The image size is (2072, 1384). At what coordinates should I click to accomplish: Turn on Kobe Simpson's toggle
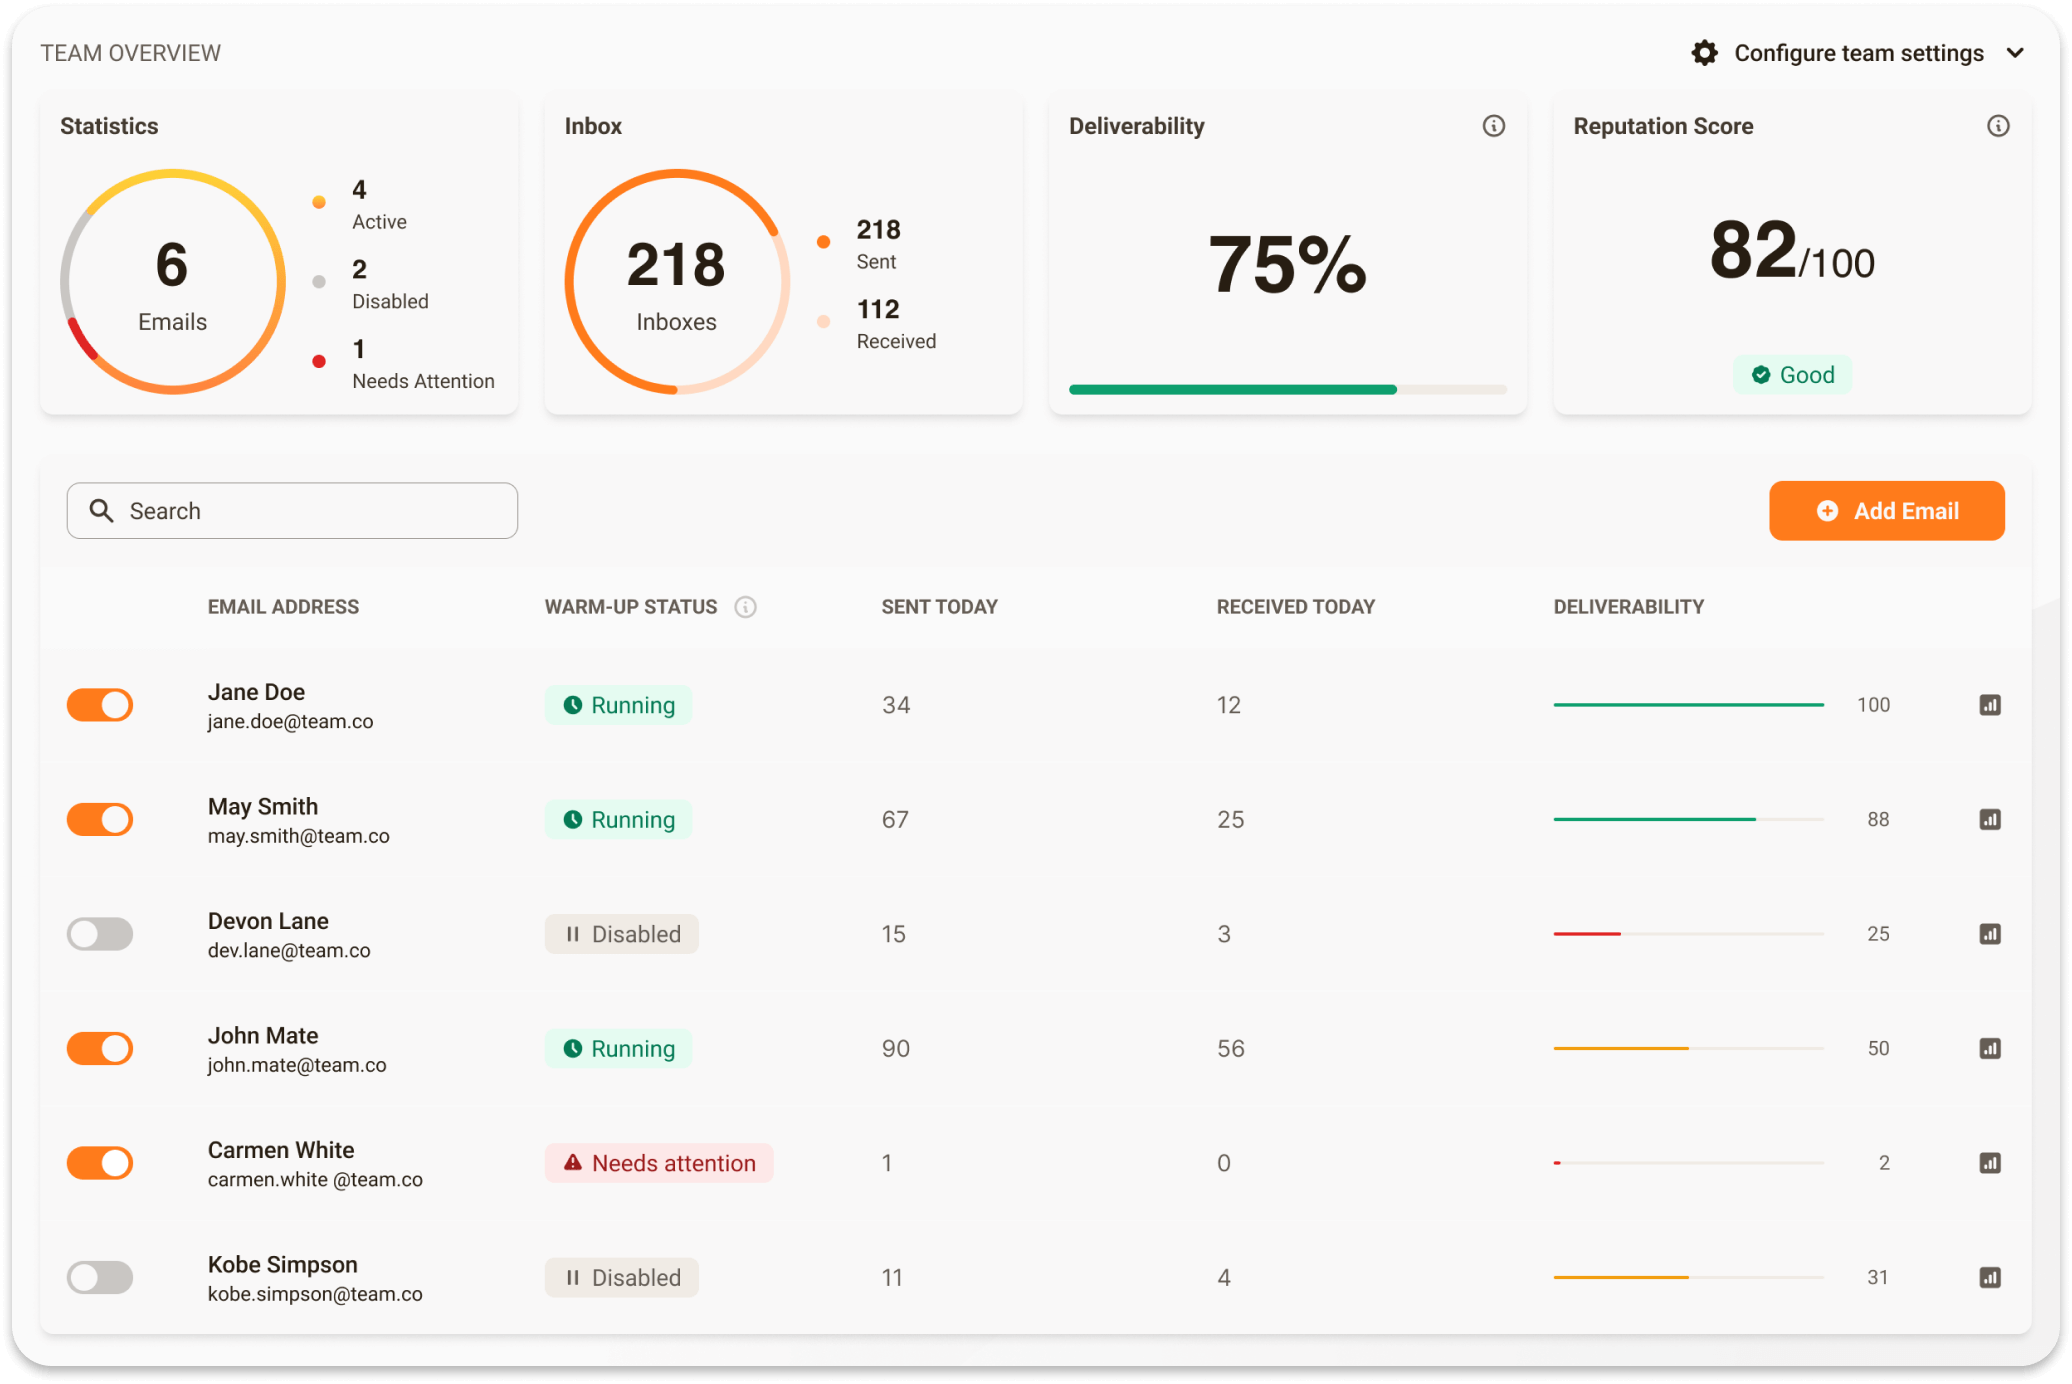tap(100, 1277)
